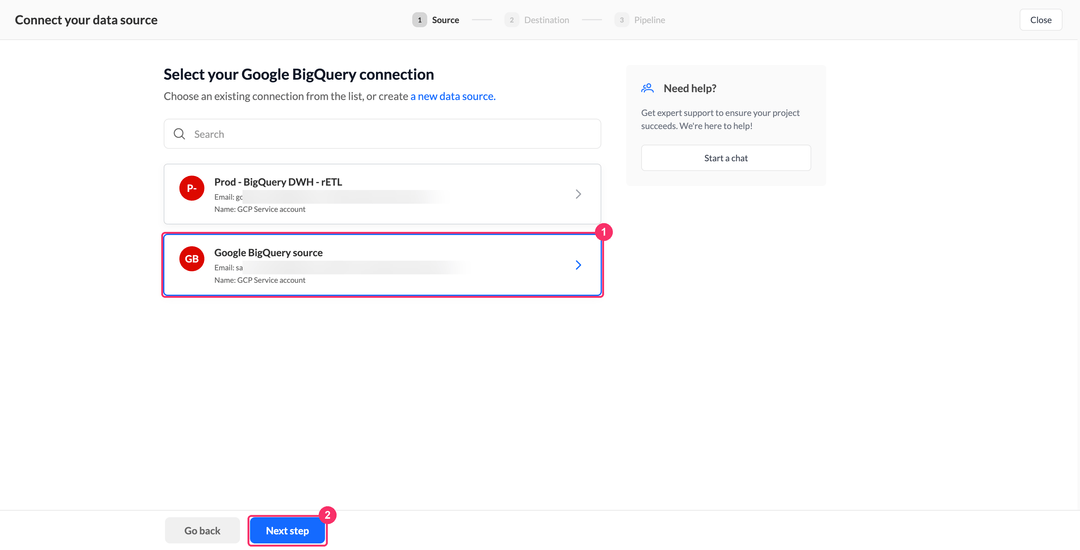Click the Start a chat button
The height and width of the screenshot is (550, 1080).
point(726,158)
